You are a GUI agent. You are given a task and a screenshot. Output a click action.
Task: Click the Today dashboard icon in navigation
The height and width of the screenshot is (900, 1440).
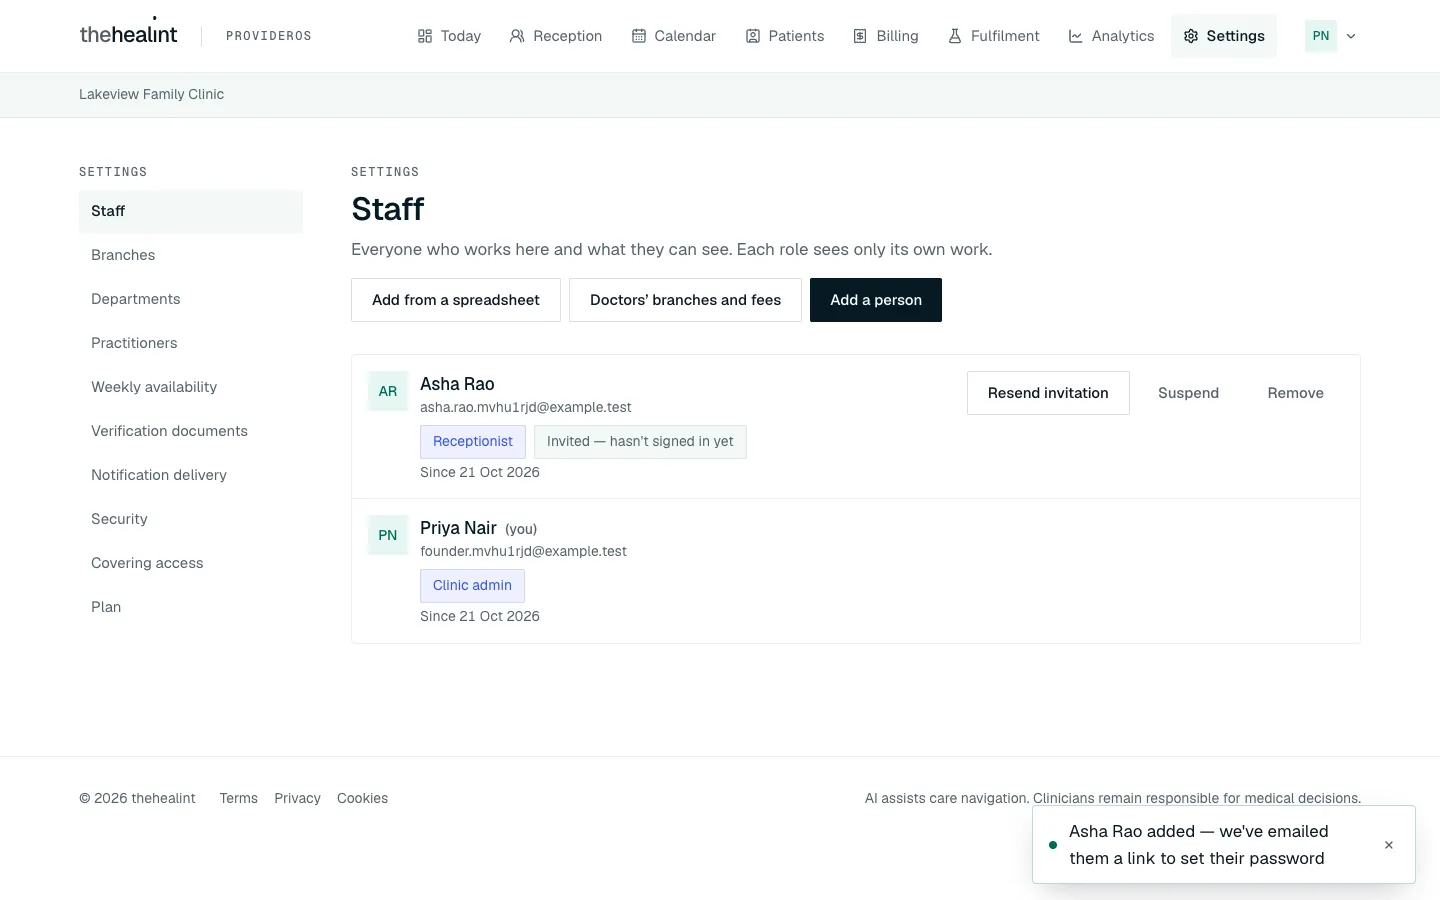click(425, 36)
